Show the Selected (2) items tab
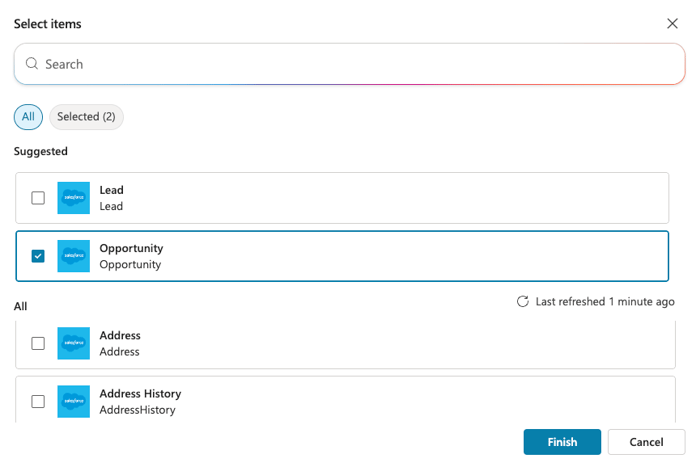This screenshot has height=467, width=696. (86, 117)
